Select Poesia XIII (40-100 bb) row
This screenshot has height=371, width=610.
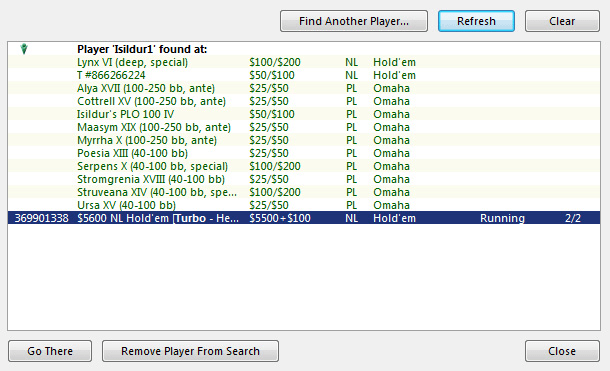point(304,153)
